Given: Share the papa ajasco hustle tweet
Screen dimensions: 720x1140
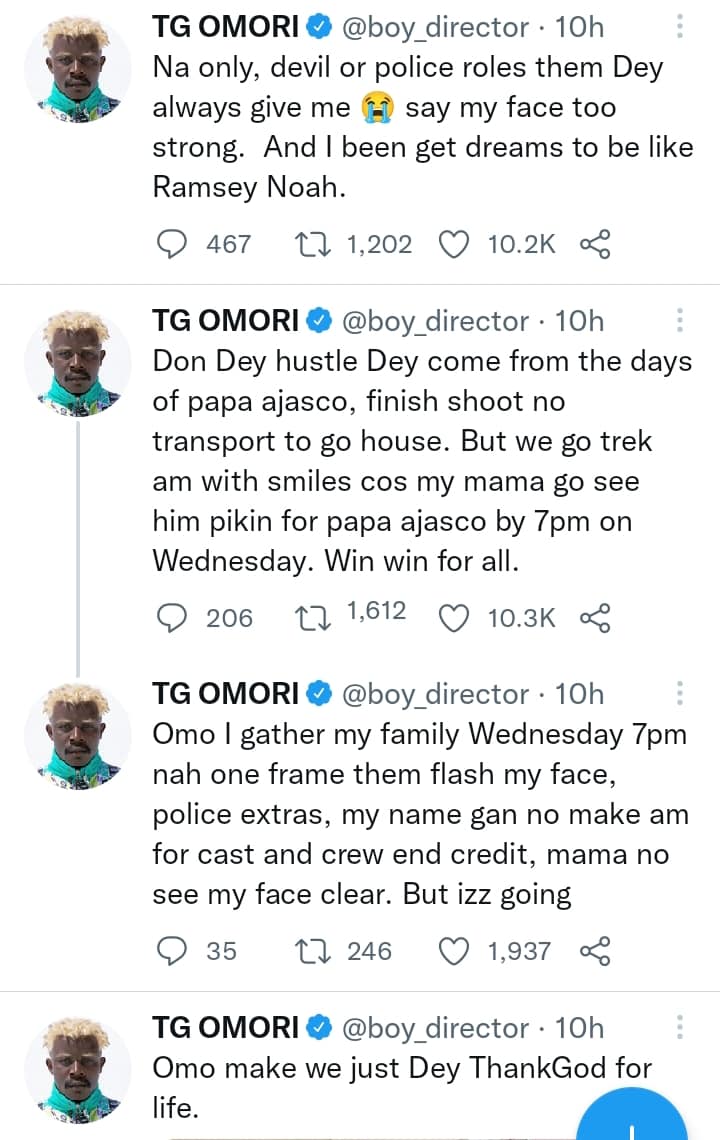Looking at the screenshot, I should [x=595, y=618].
